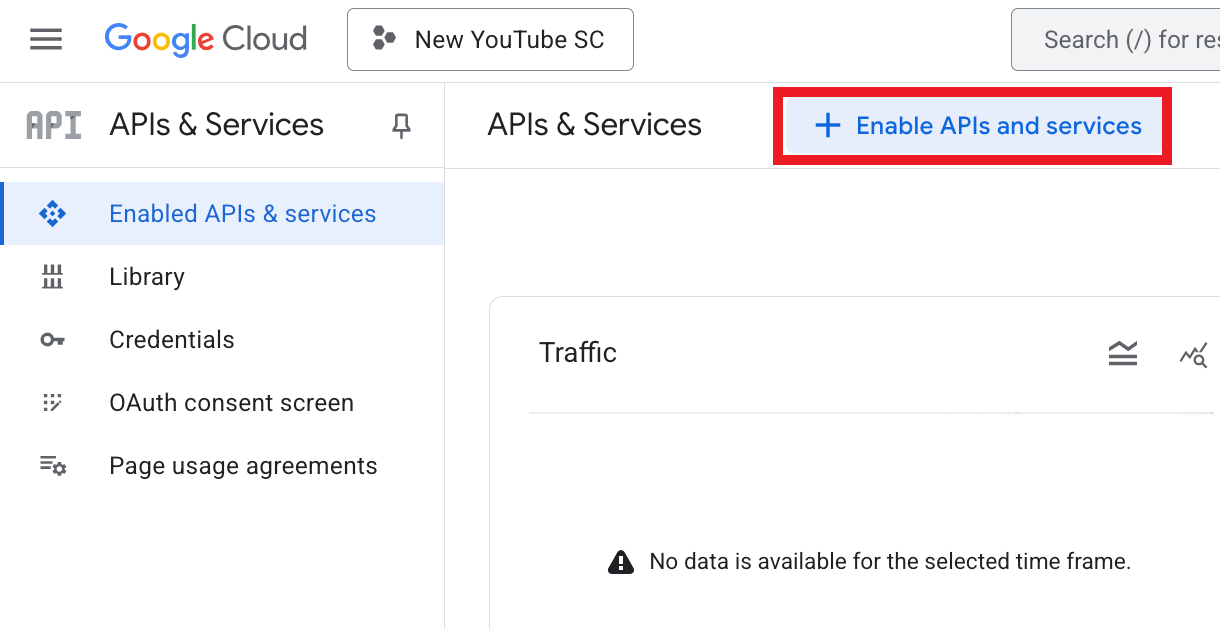
Task: Click the API product icon in sidebar
Action: tap(53, 125)
